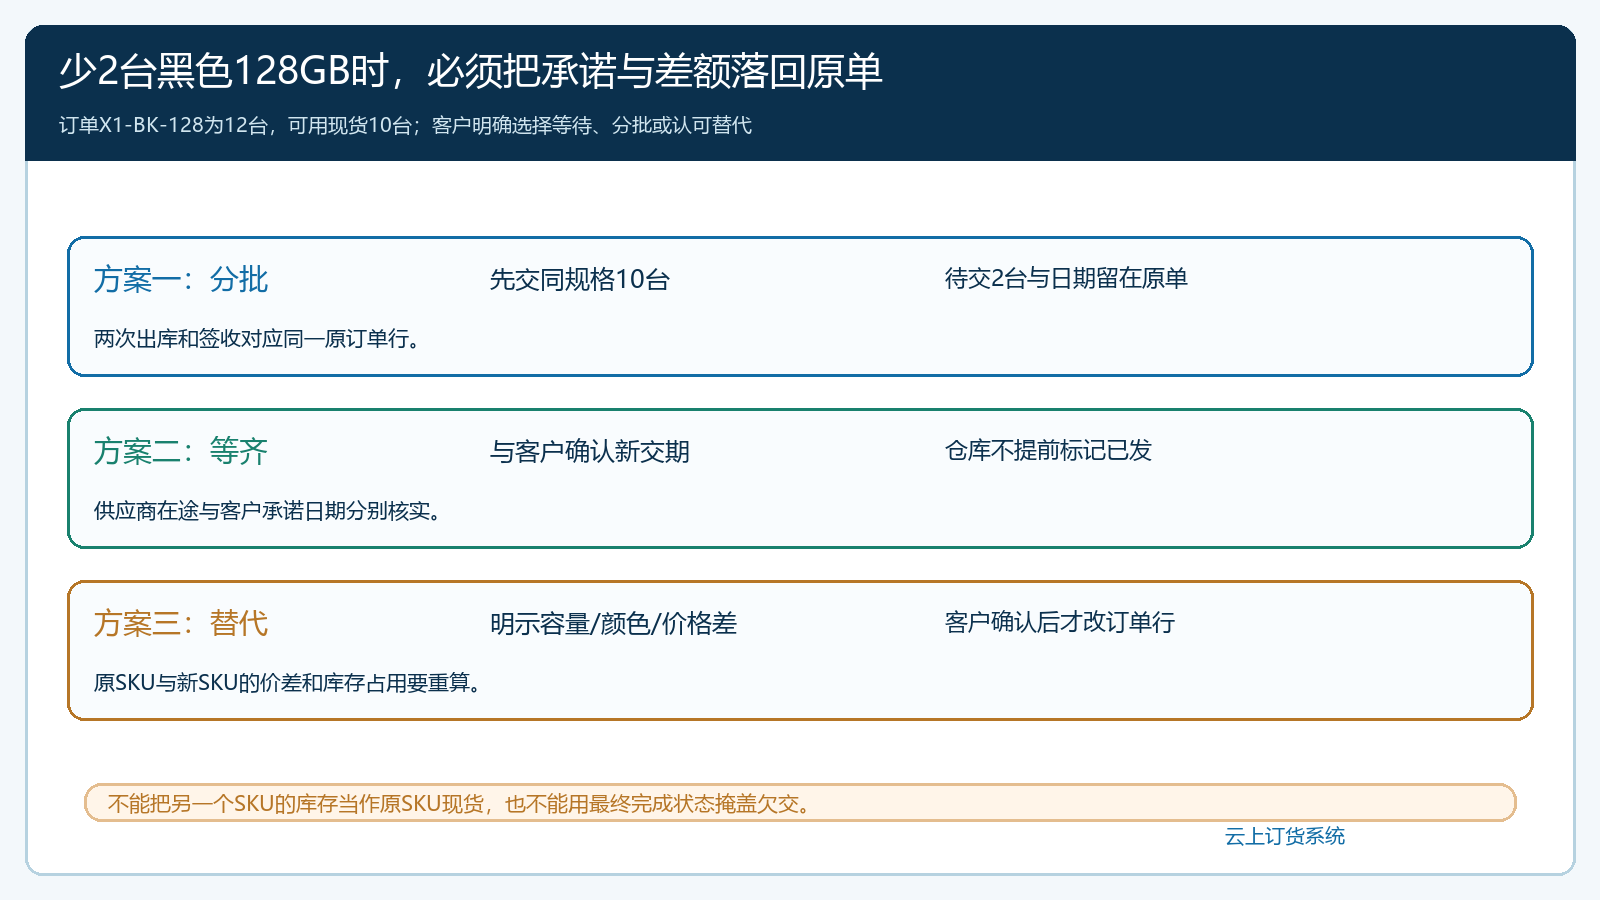The width and height of the screenshot is (1600, 900).
Task: Click the title 少2台黑色128GB时，必须把承诺与差额落回原单
Action: [x=470, y=71]
